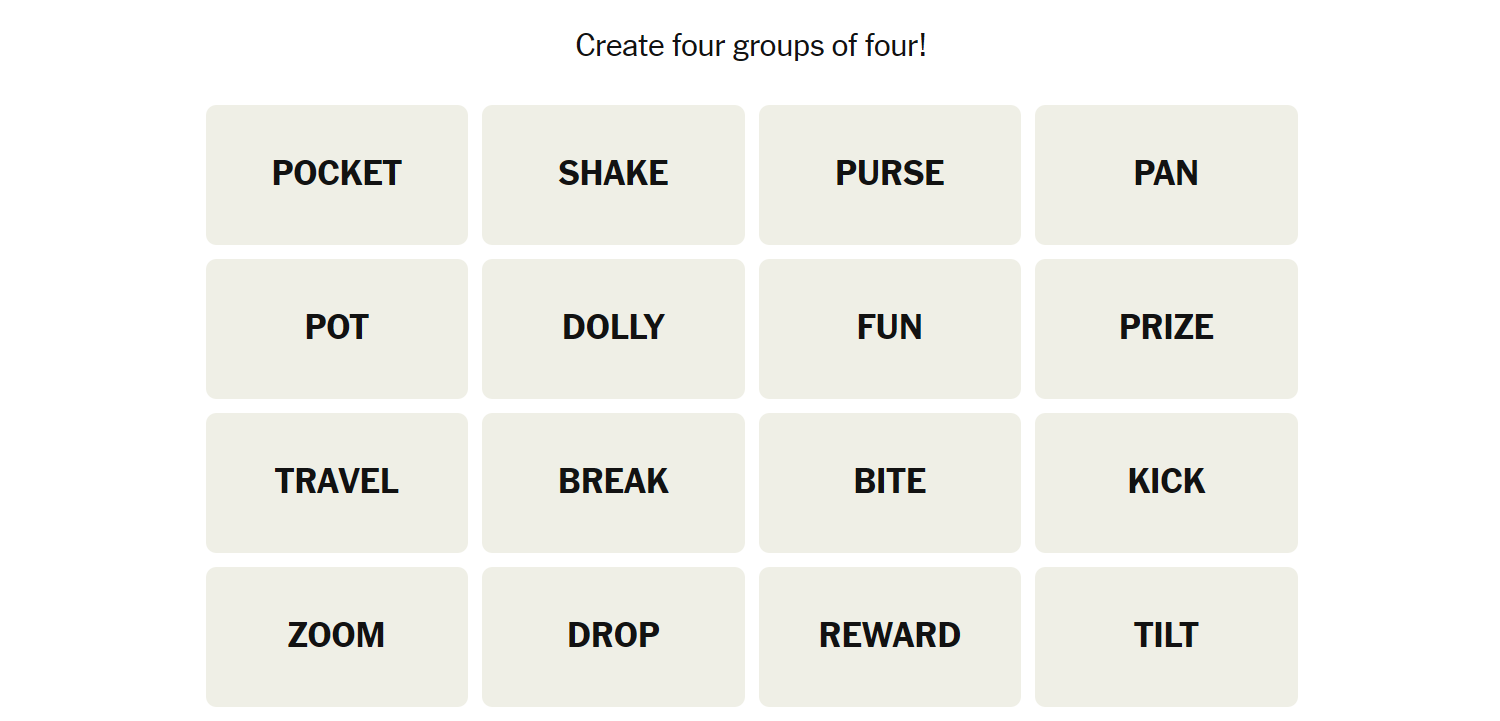This screenshot has height=721, width=1500.
Task: Toggle selection of the word PRIZE
Action: point(1166,328)
